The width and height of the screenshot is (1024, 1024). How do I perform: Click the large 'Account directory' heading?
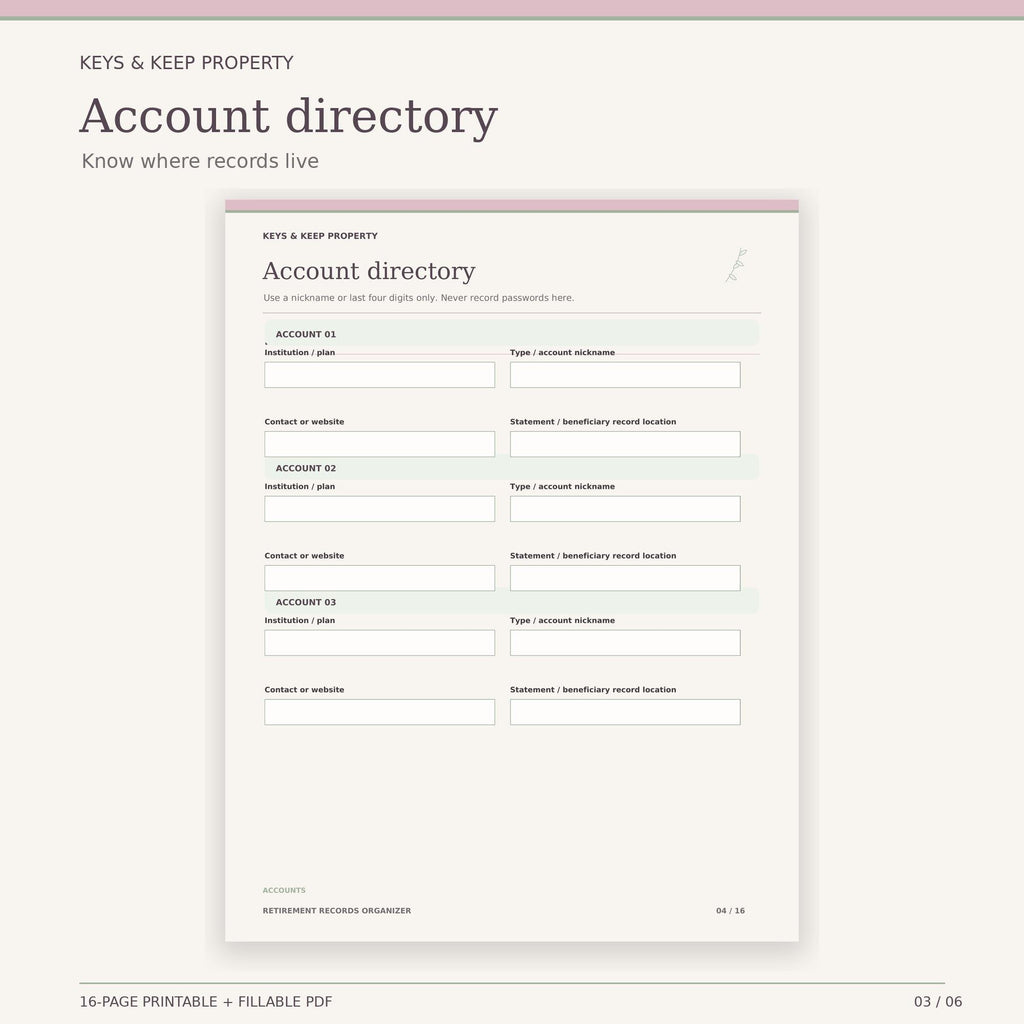tap(288, 116)
